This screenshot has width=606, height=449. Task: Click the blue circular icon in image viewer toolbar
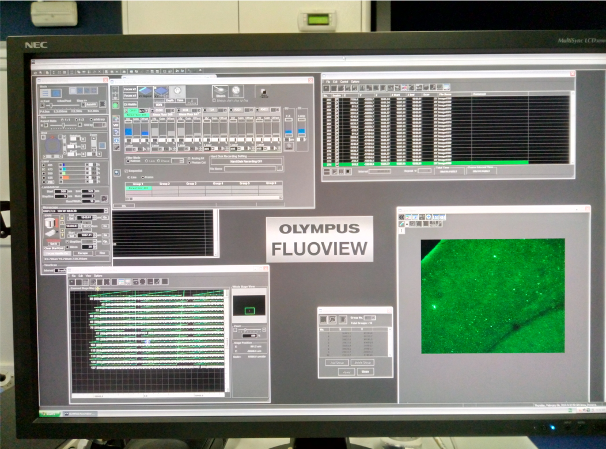(428, 217)
